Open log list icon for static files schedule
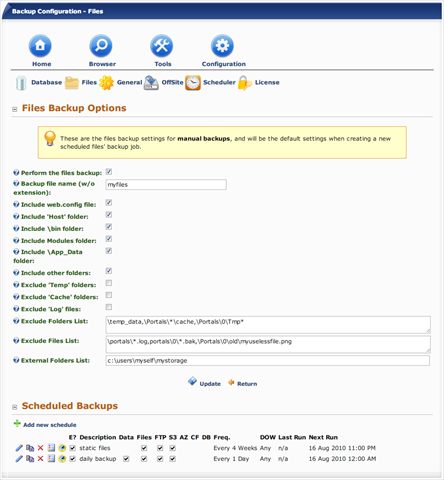444x480 pixels. click(51, 448)
